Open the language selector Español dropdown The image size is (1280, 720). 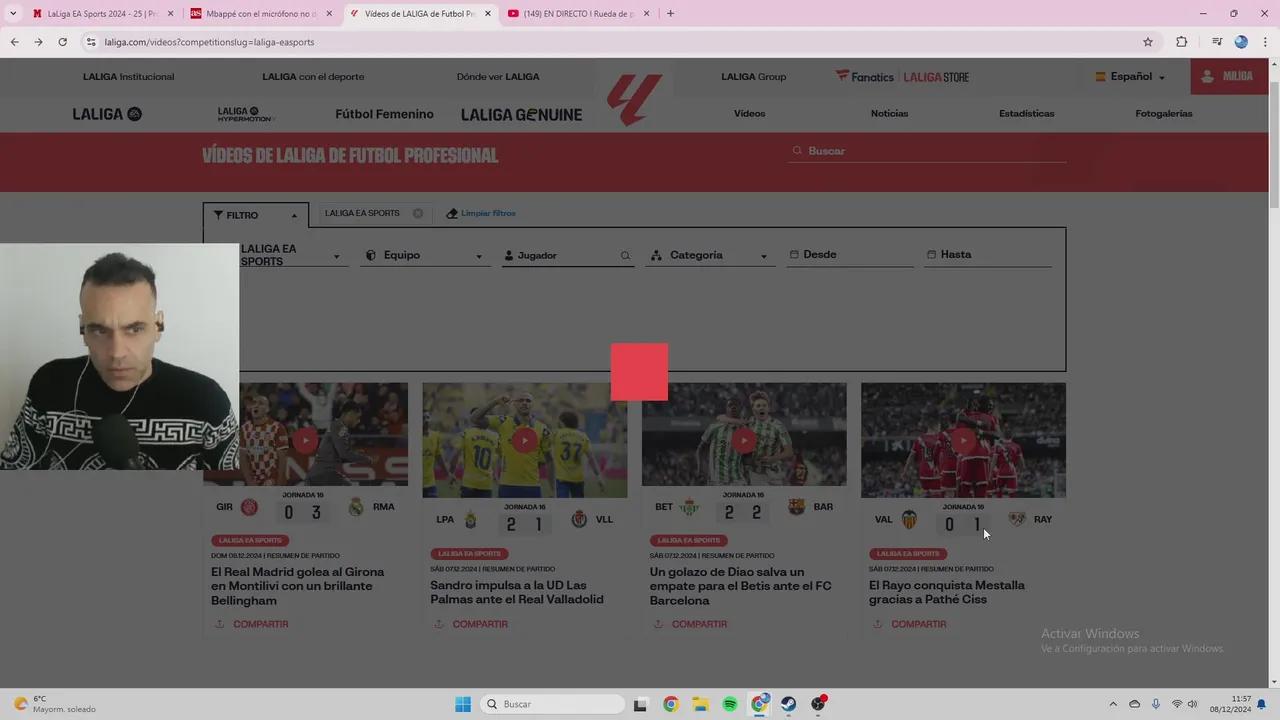click(1130, 77)
